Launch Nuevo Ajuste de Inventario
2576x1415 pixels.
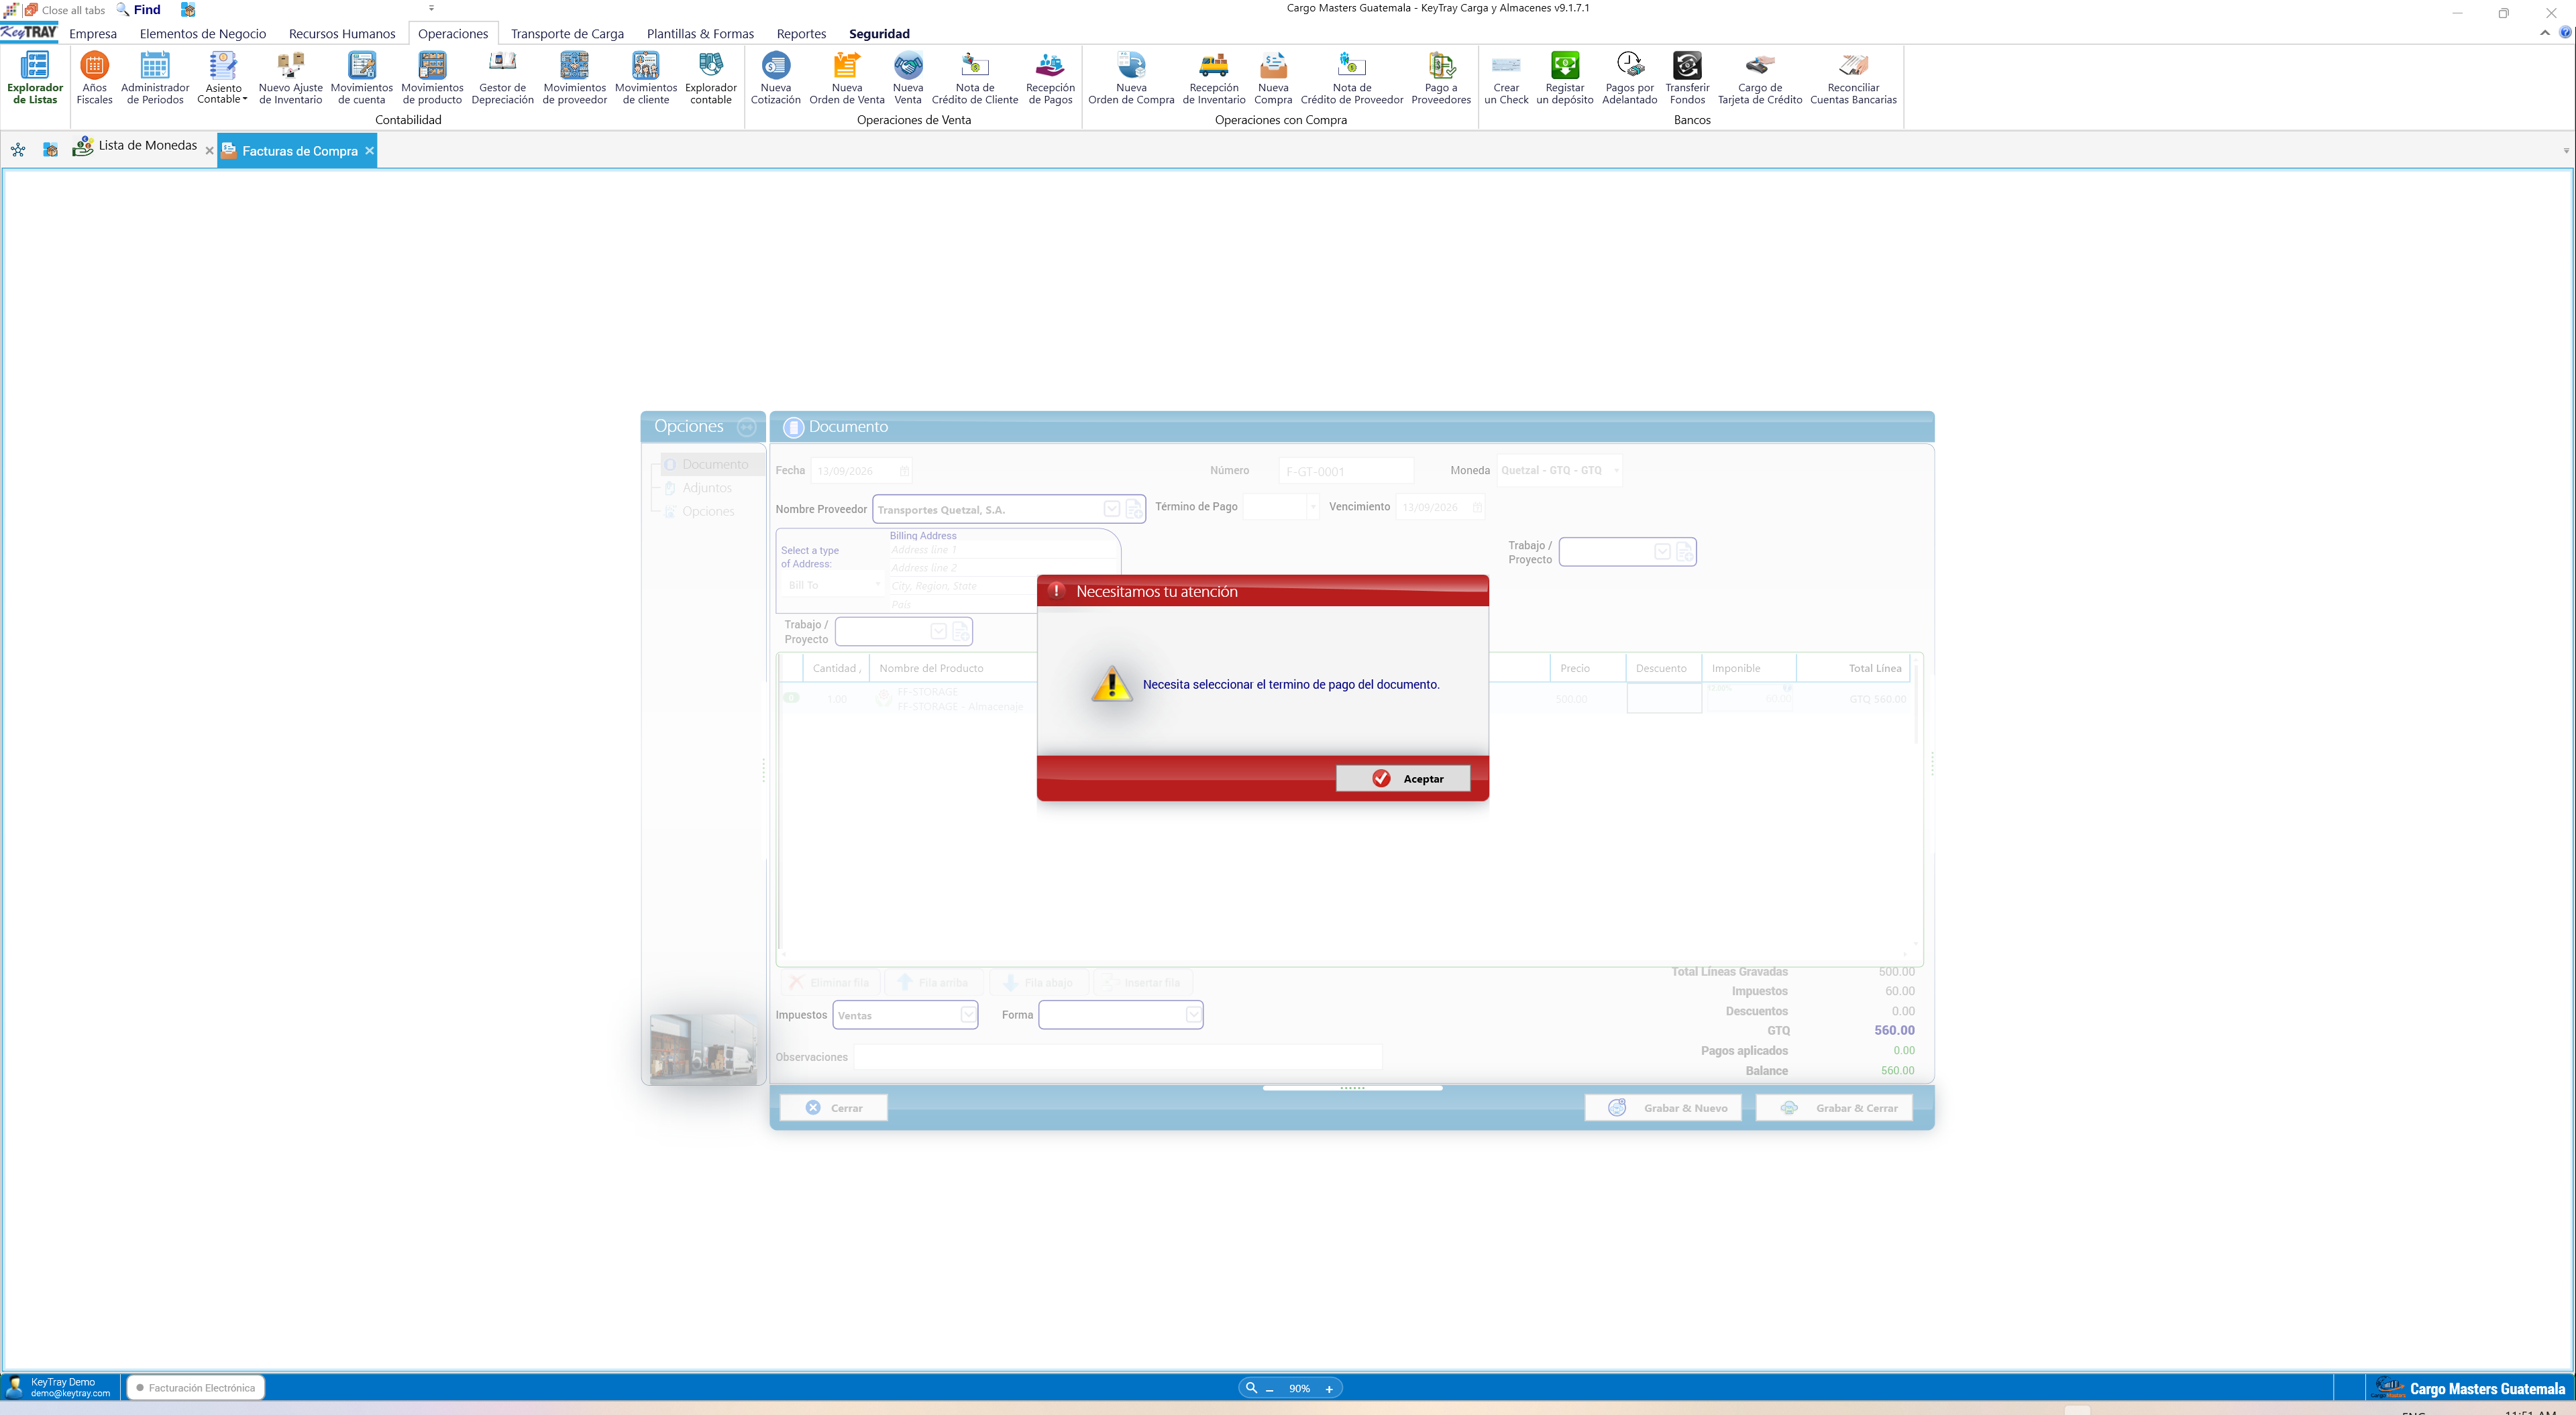pyautogui.click(x=290, y=78)
